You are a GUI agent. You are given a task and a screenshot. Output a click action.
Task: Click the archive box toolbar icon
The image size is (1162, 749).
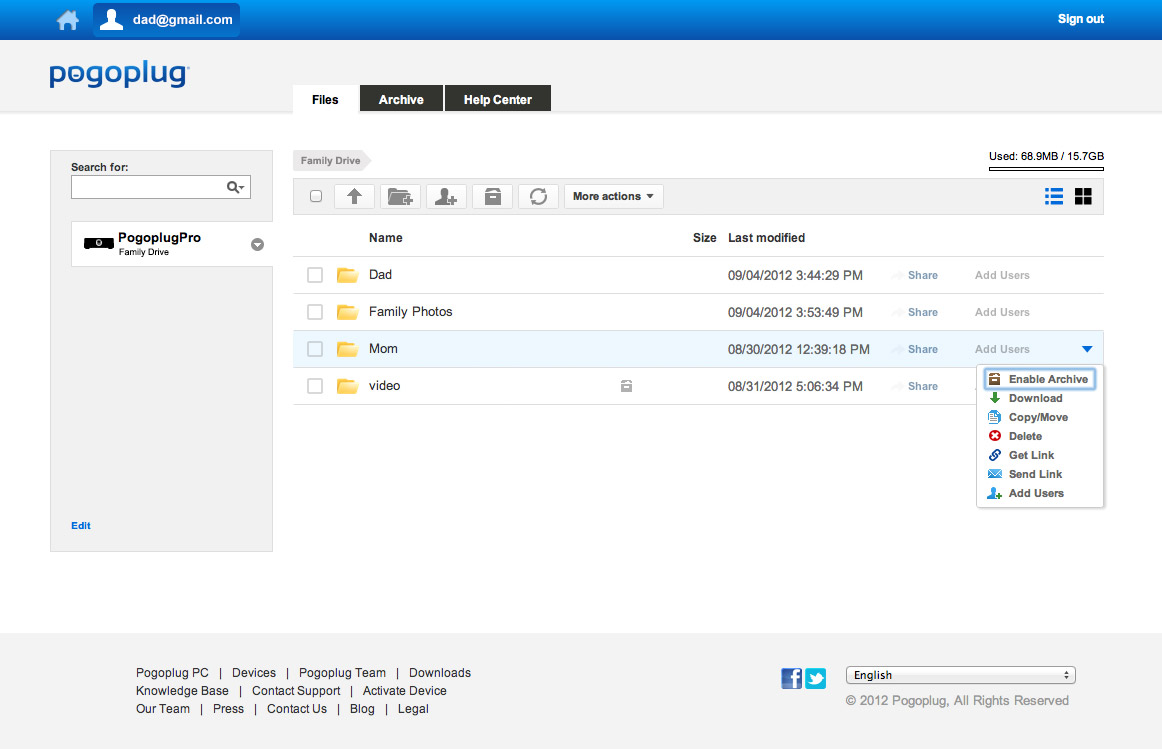(x=492, y=197)
